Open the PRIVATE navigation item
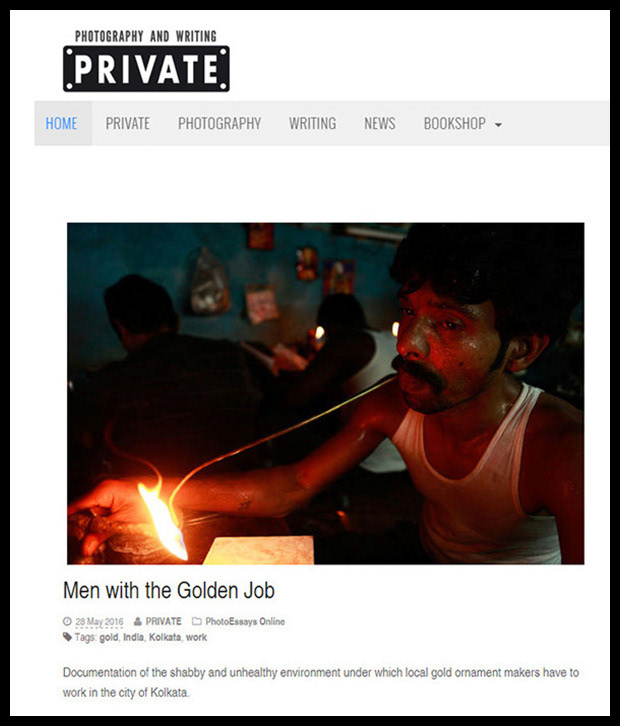Viewport: 620px width, 726px height. click(x=127, y=123)
